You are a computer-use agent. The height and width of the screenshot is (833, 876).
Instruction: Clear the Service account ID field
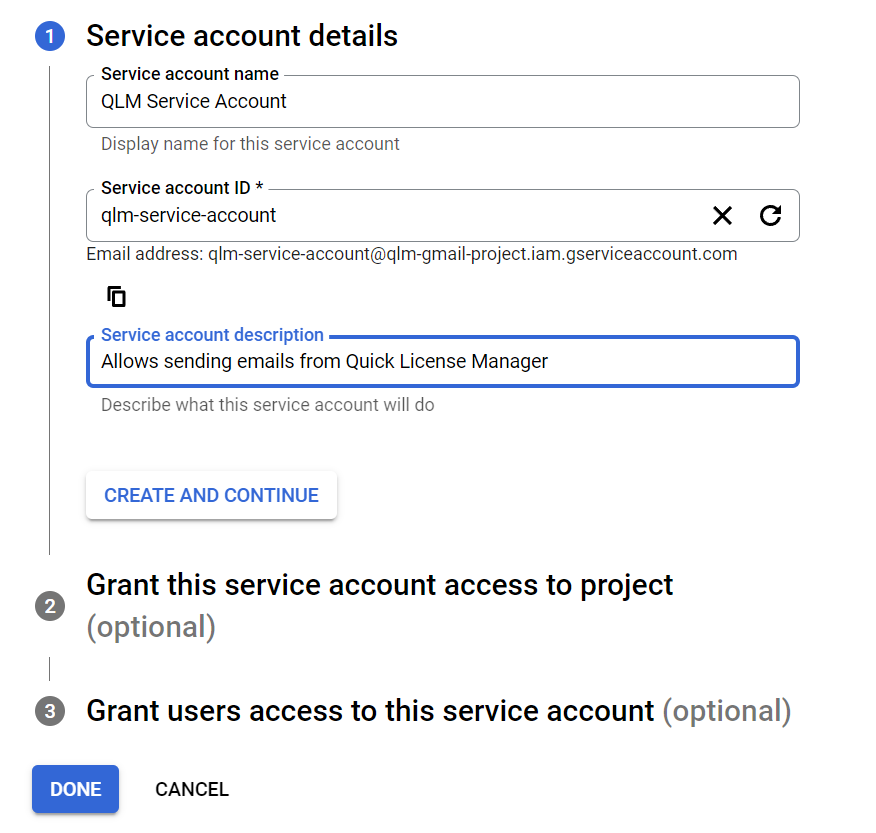point(722,215)
